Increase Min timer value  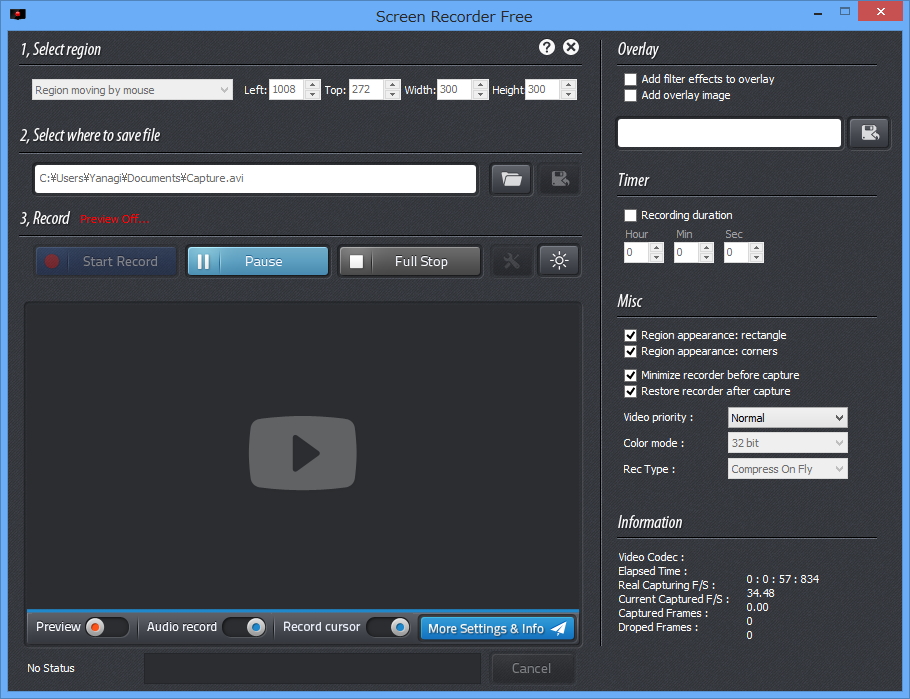point(706,248)
